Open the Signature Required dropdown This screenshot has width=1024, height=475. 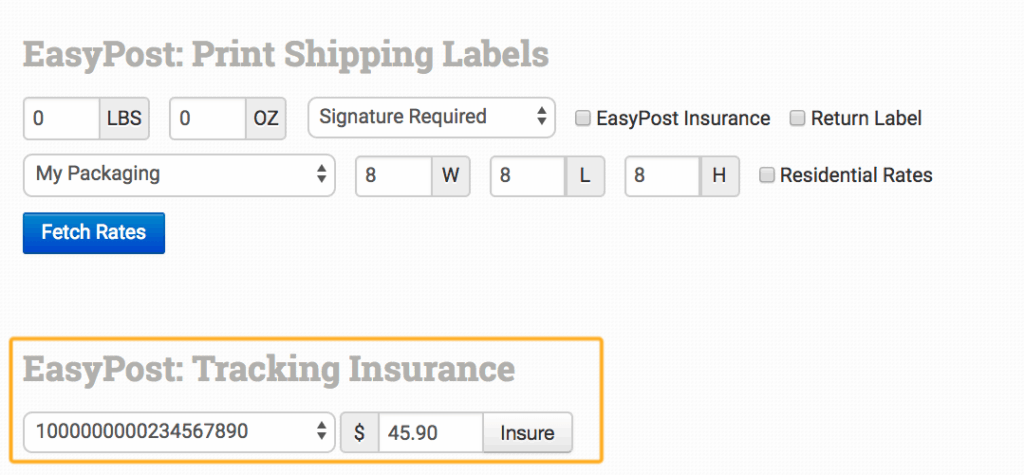tap(431, 117)
